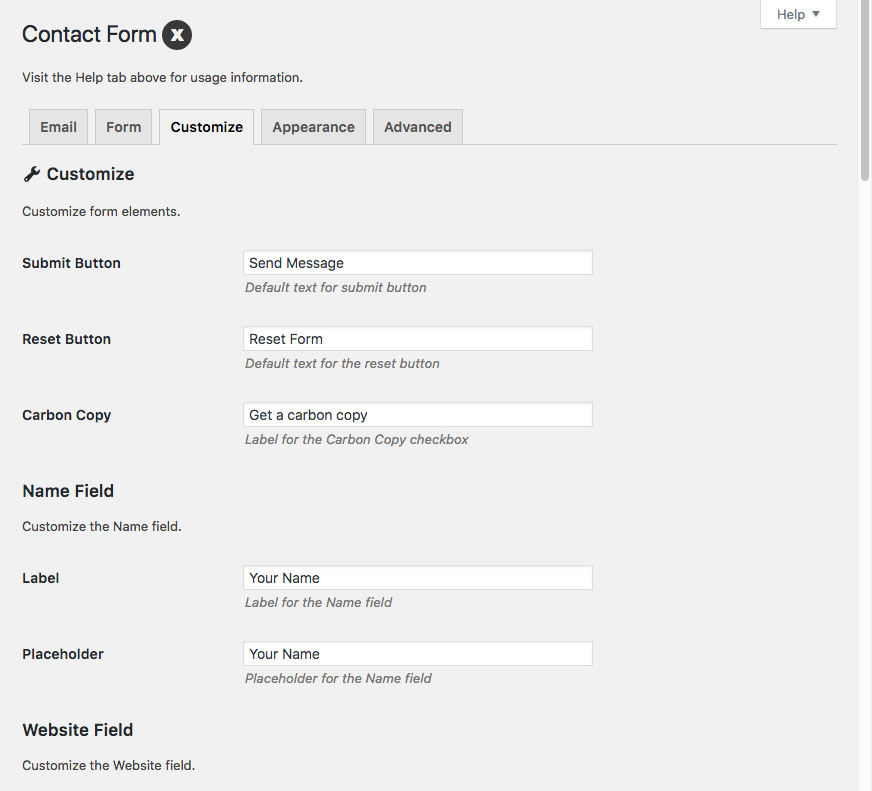Click the Contact Form X logo icon
The width and height of the screenshot is (872, 791).
point(177,35)
